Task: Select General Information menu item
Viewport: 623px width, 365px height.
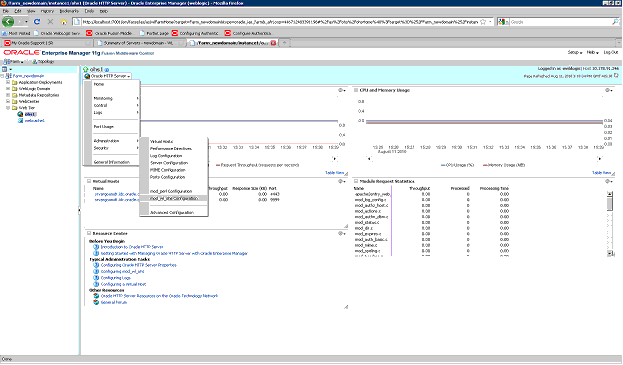Action: coord(112,162)
